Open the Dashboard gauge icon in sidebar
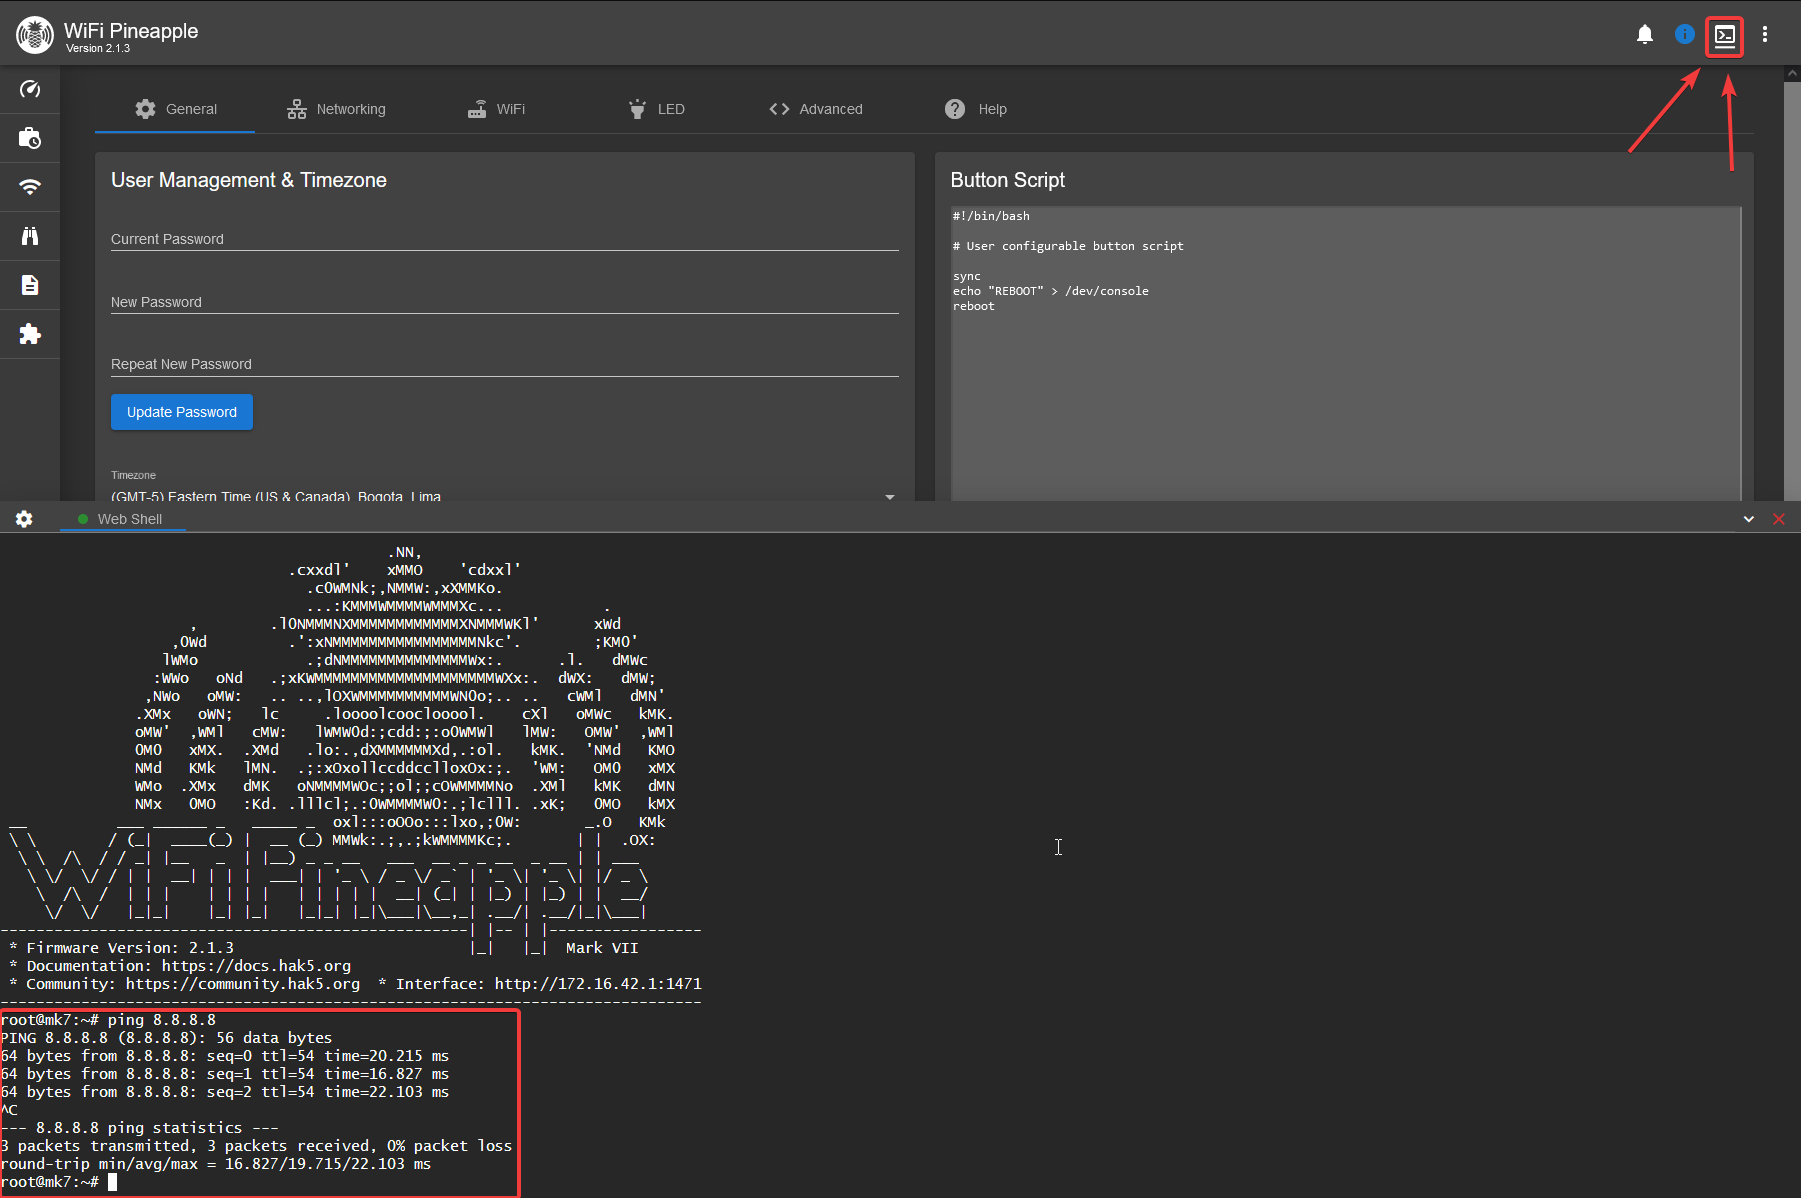Viewport: 1801px width, 1198px height. (x=30, y=89)
